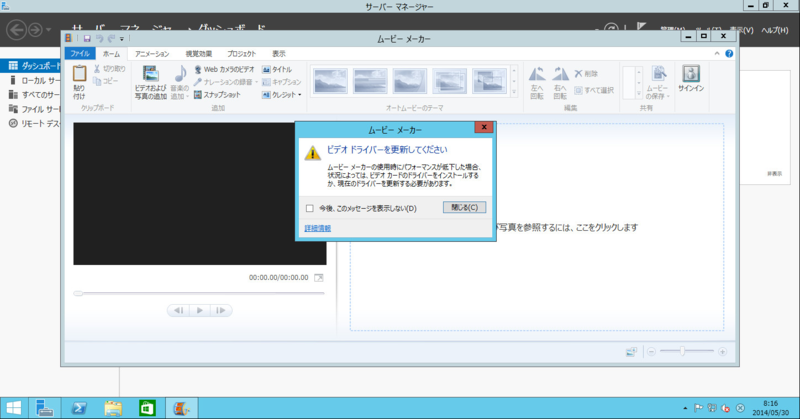Play the preview video
Image resolution: width=800 pixels, height=419 pixels.
(199, 310)
